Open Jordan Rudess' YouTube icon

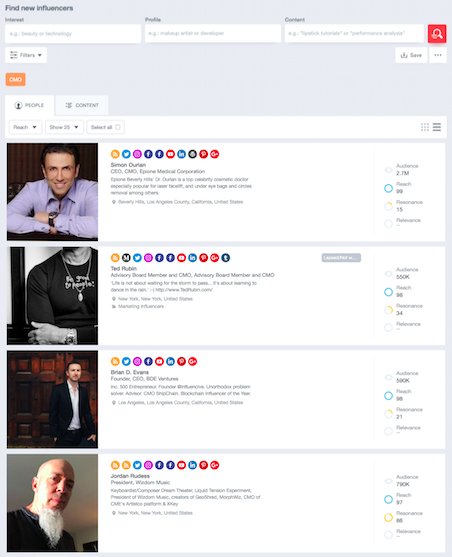point(181,465)
